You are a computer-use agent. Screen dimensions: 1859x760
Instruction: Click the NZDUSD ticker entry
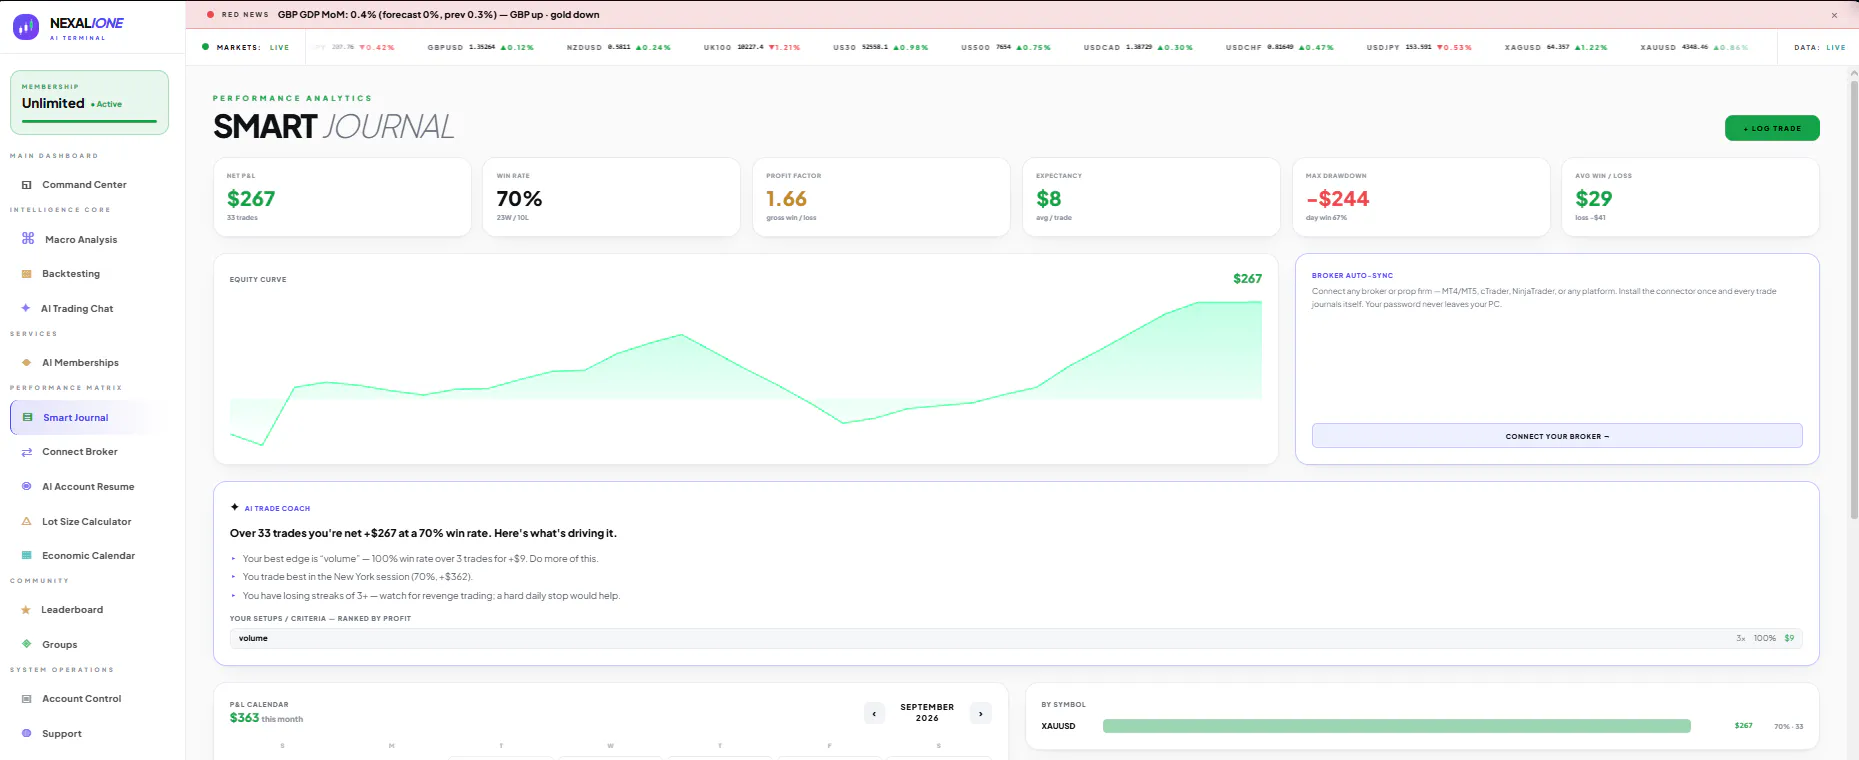pos(619,47)
